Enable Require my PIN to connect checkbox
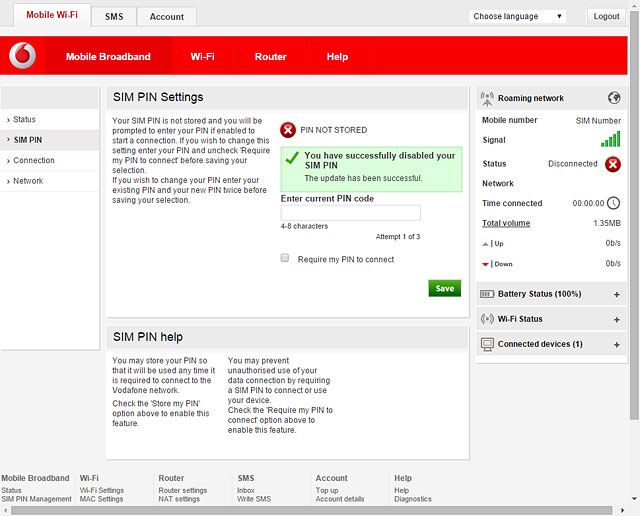This screenshot has width=640, height=516. [285, 258]
